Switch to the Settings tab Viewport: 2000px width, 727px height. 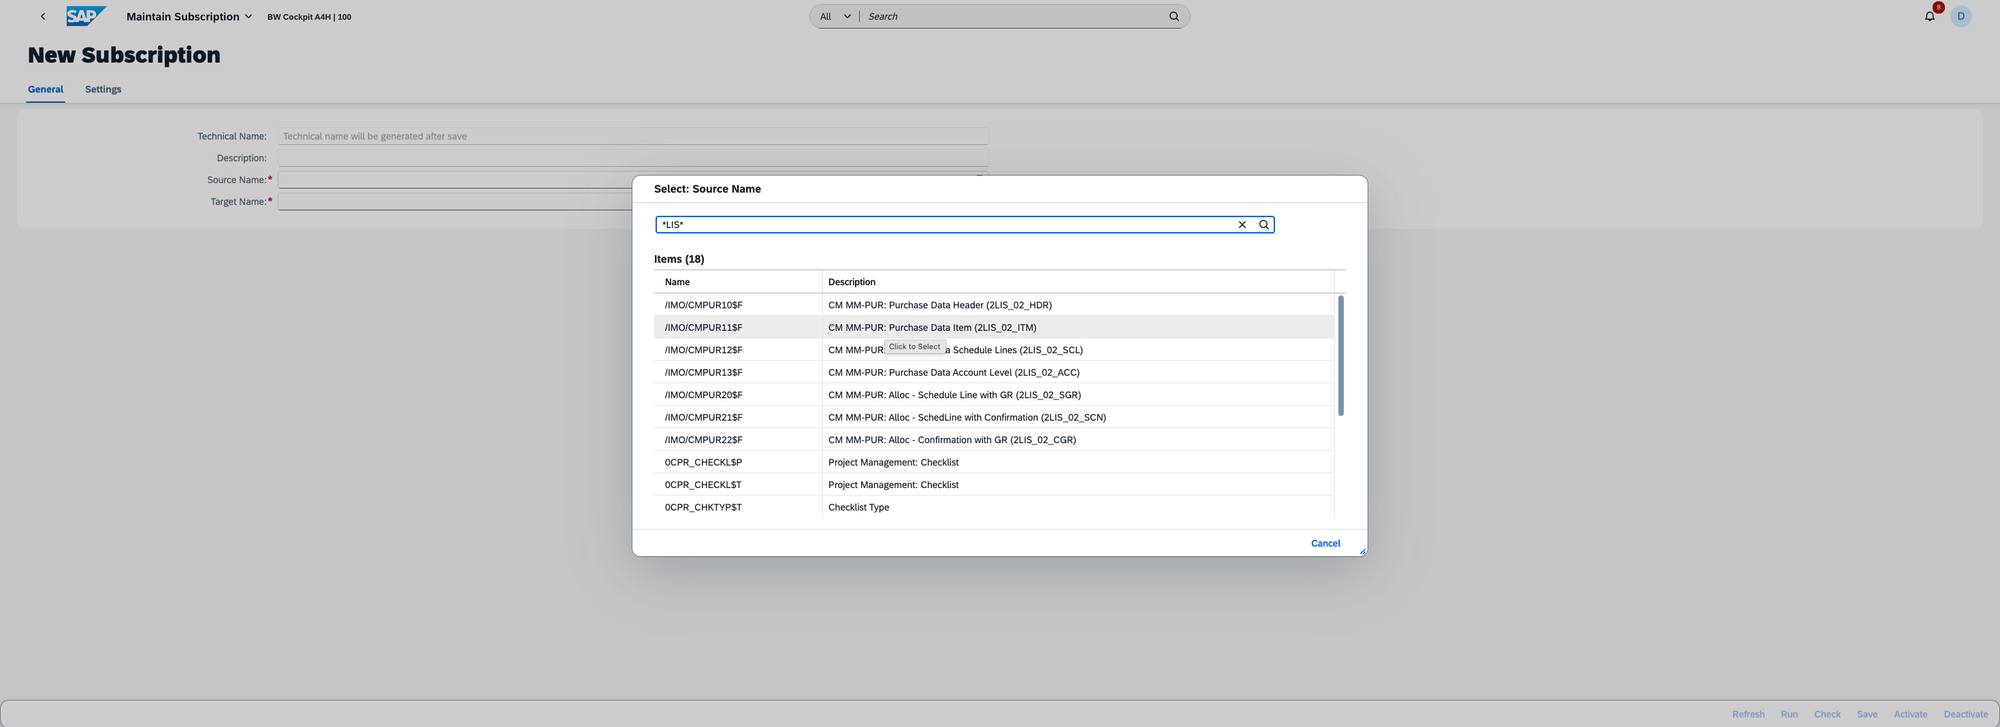tap(103, 89)
